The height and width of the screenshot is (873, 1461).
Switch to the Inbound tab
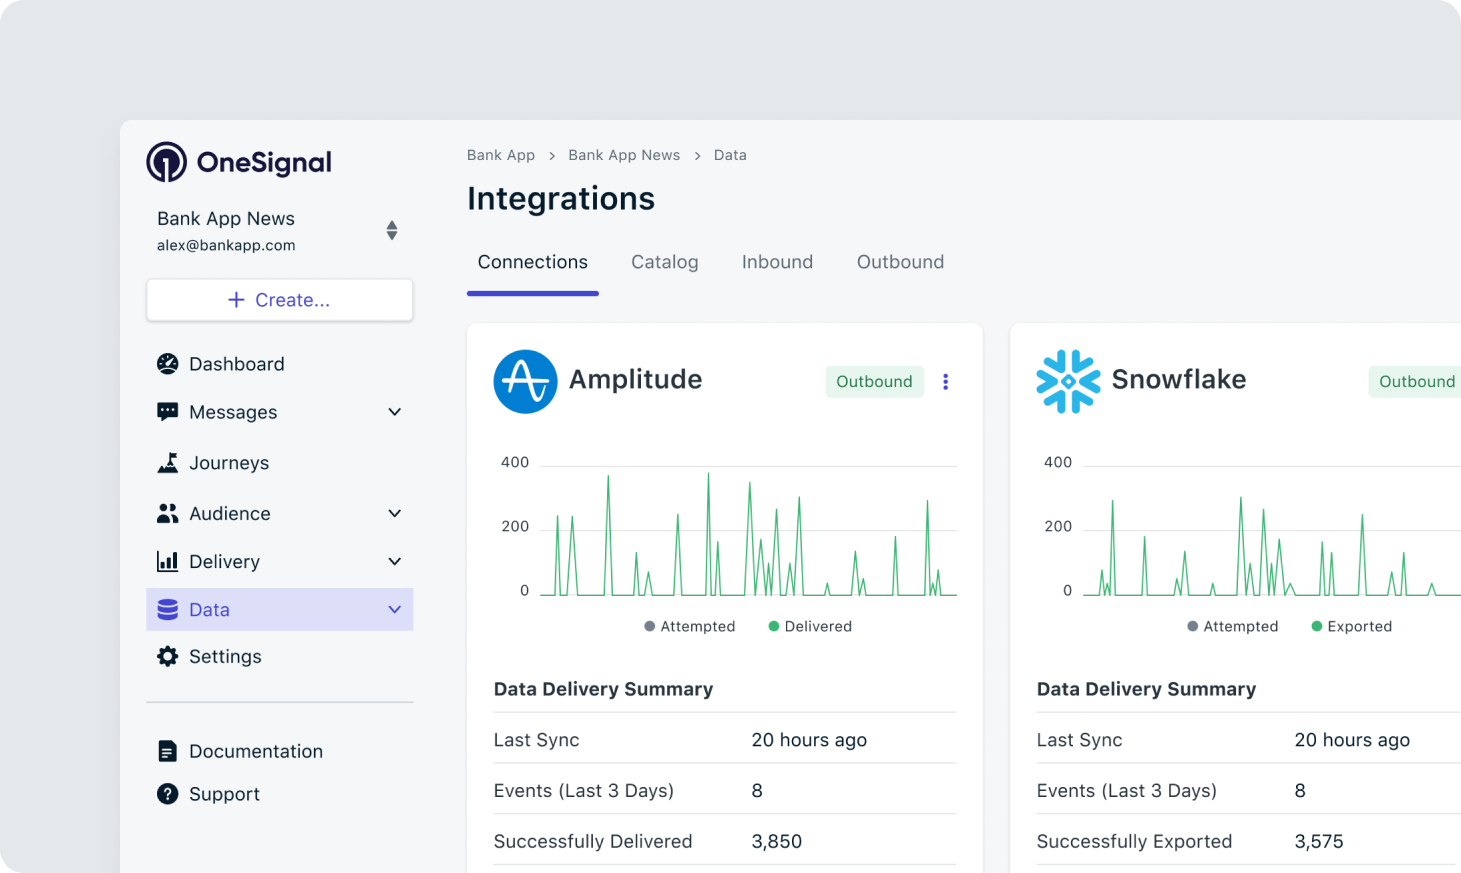pos(777,262)
